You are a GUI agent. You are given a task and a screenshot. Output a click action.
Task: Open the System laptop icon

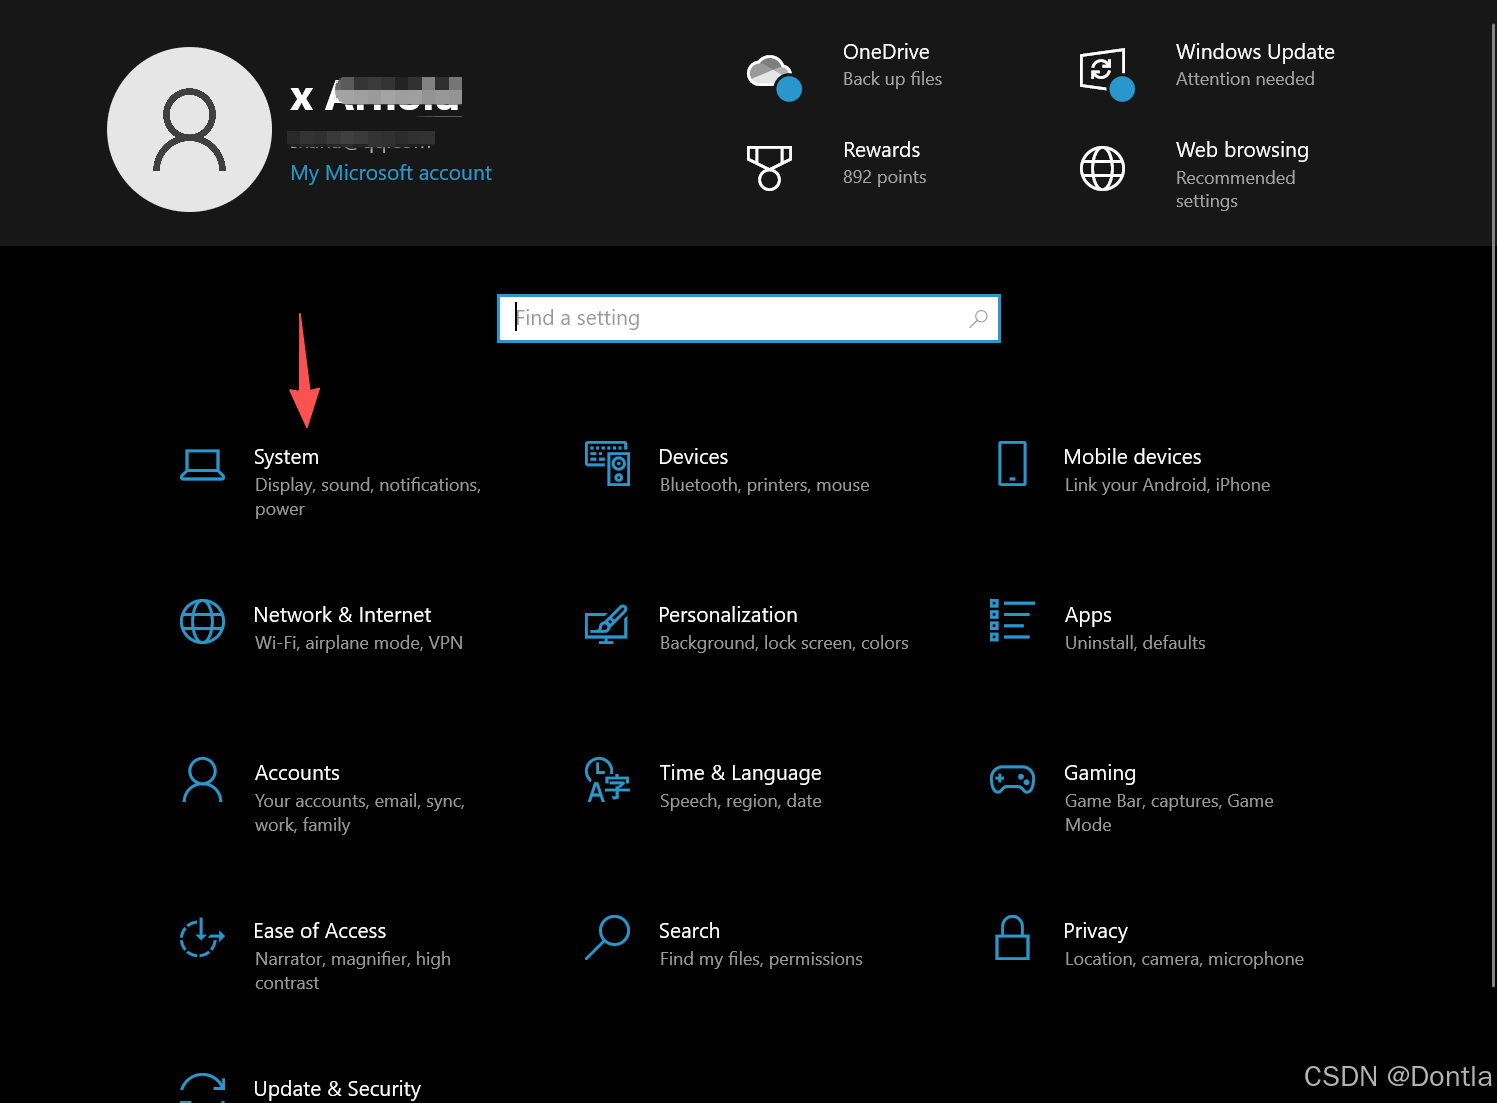[202, 465]
